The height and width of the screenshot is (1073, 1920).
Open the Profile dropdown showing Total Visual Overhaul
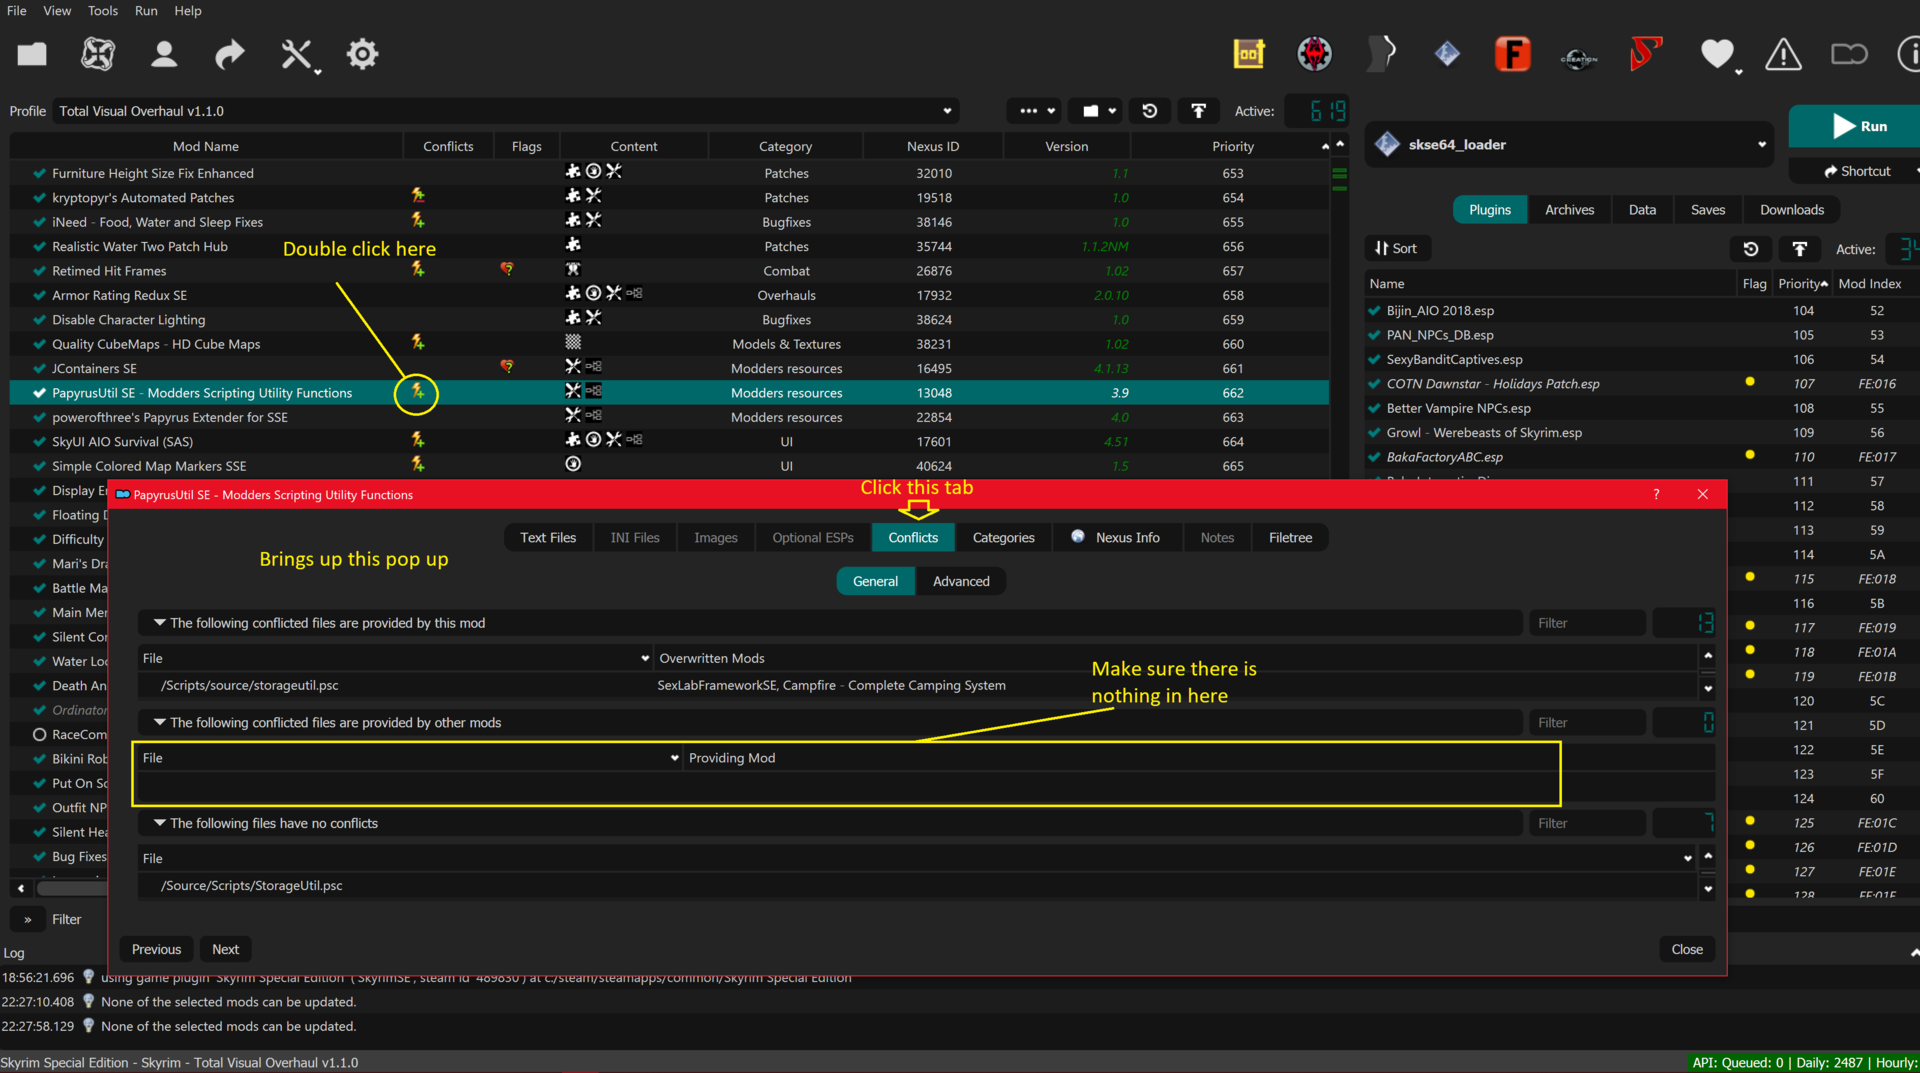click(505, 111)
